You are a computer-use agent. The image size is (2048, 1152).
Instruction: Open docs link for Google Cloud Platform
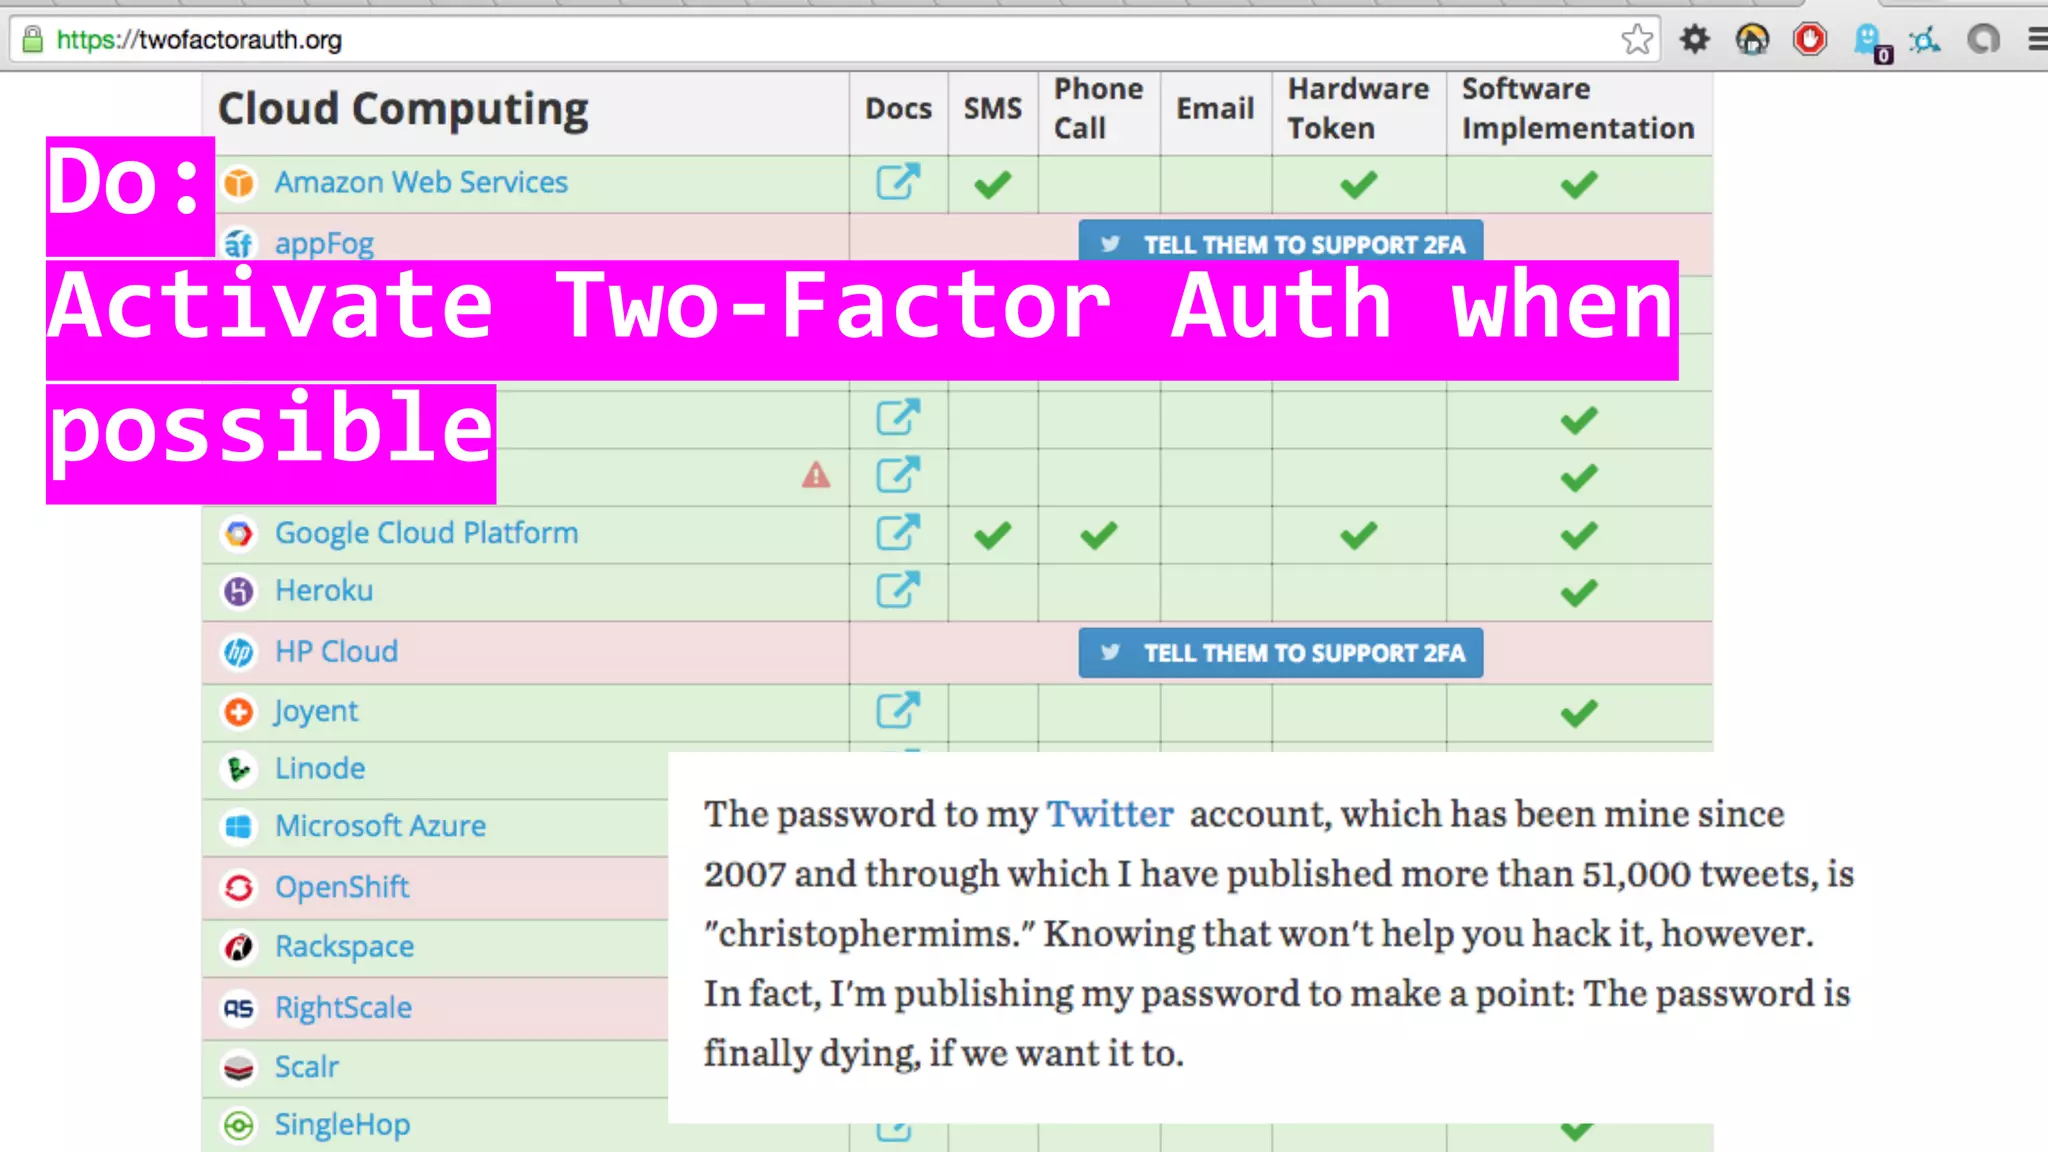tap(897, 532)
